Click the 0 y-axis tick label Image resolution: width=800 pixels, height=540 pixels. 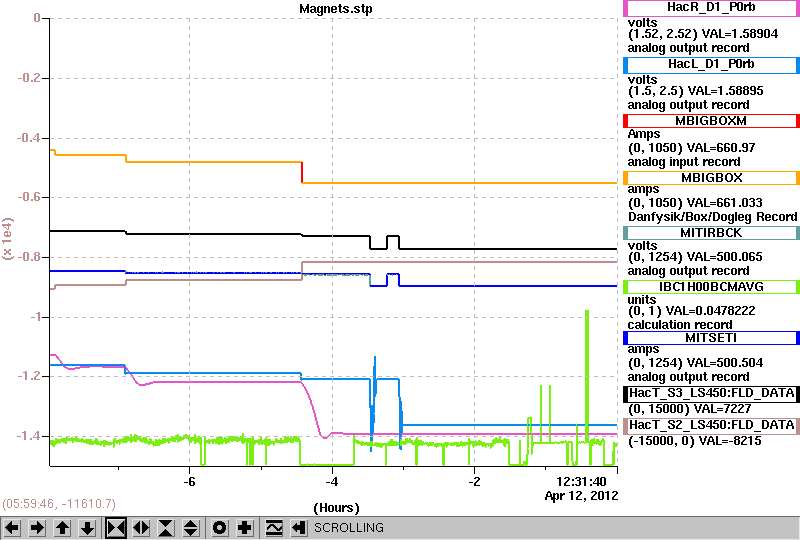coord(37,18)
